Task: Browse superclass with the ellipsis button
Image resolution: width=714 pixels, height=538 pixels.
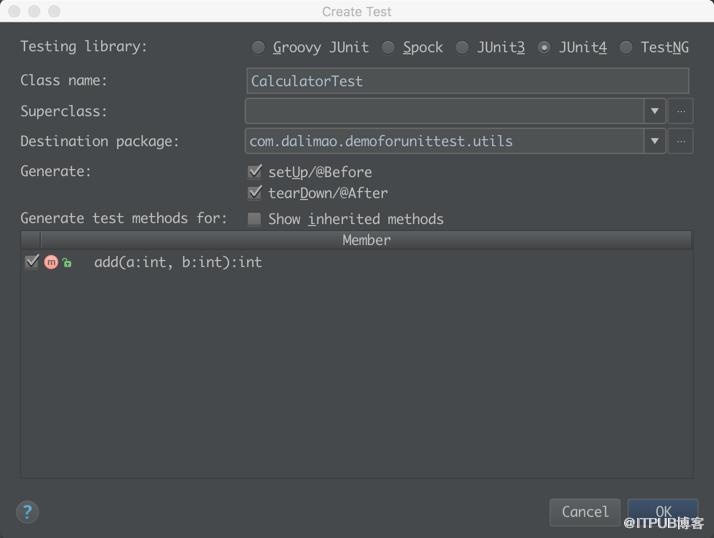Action: point(681,111)
